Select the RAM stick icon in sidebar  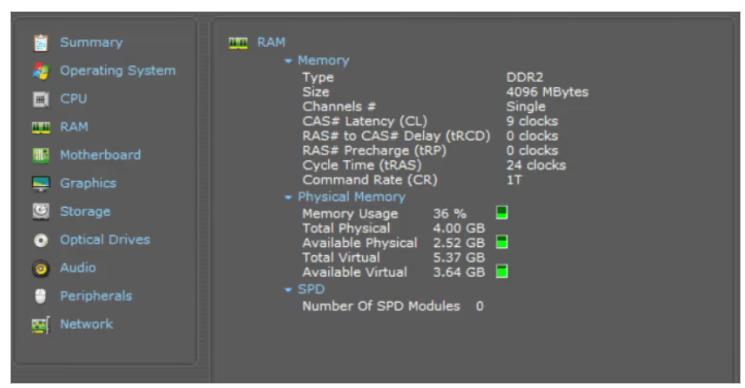pos(41,127)
